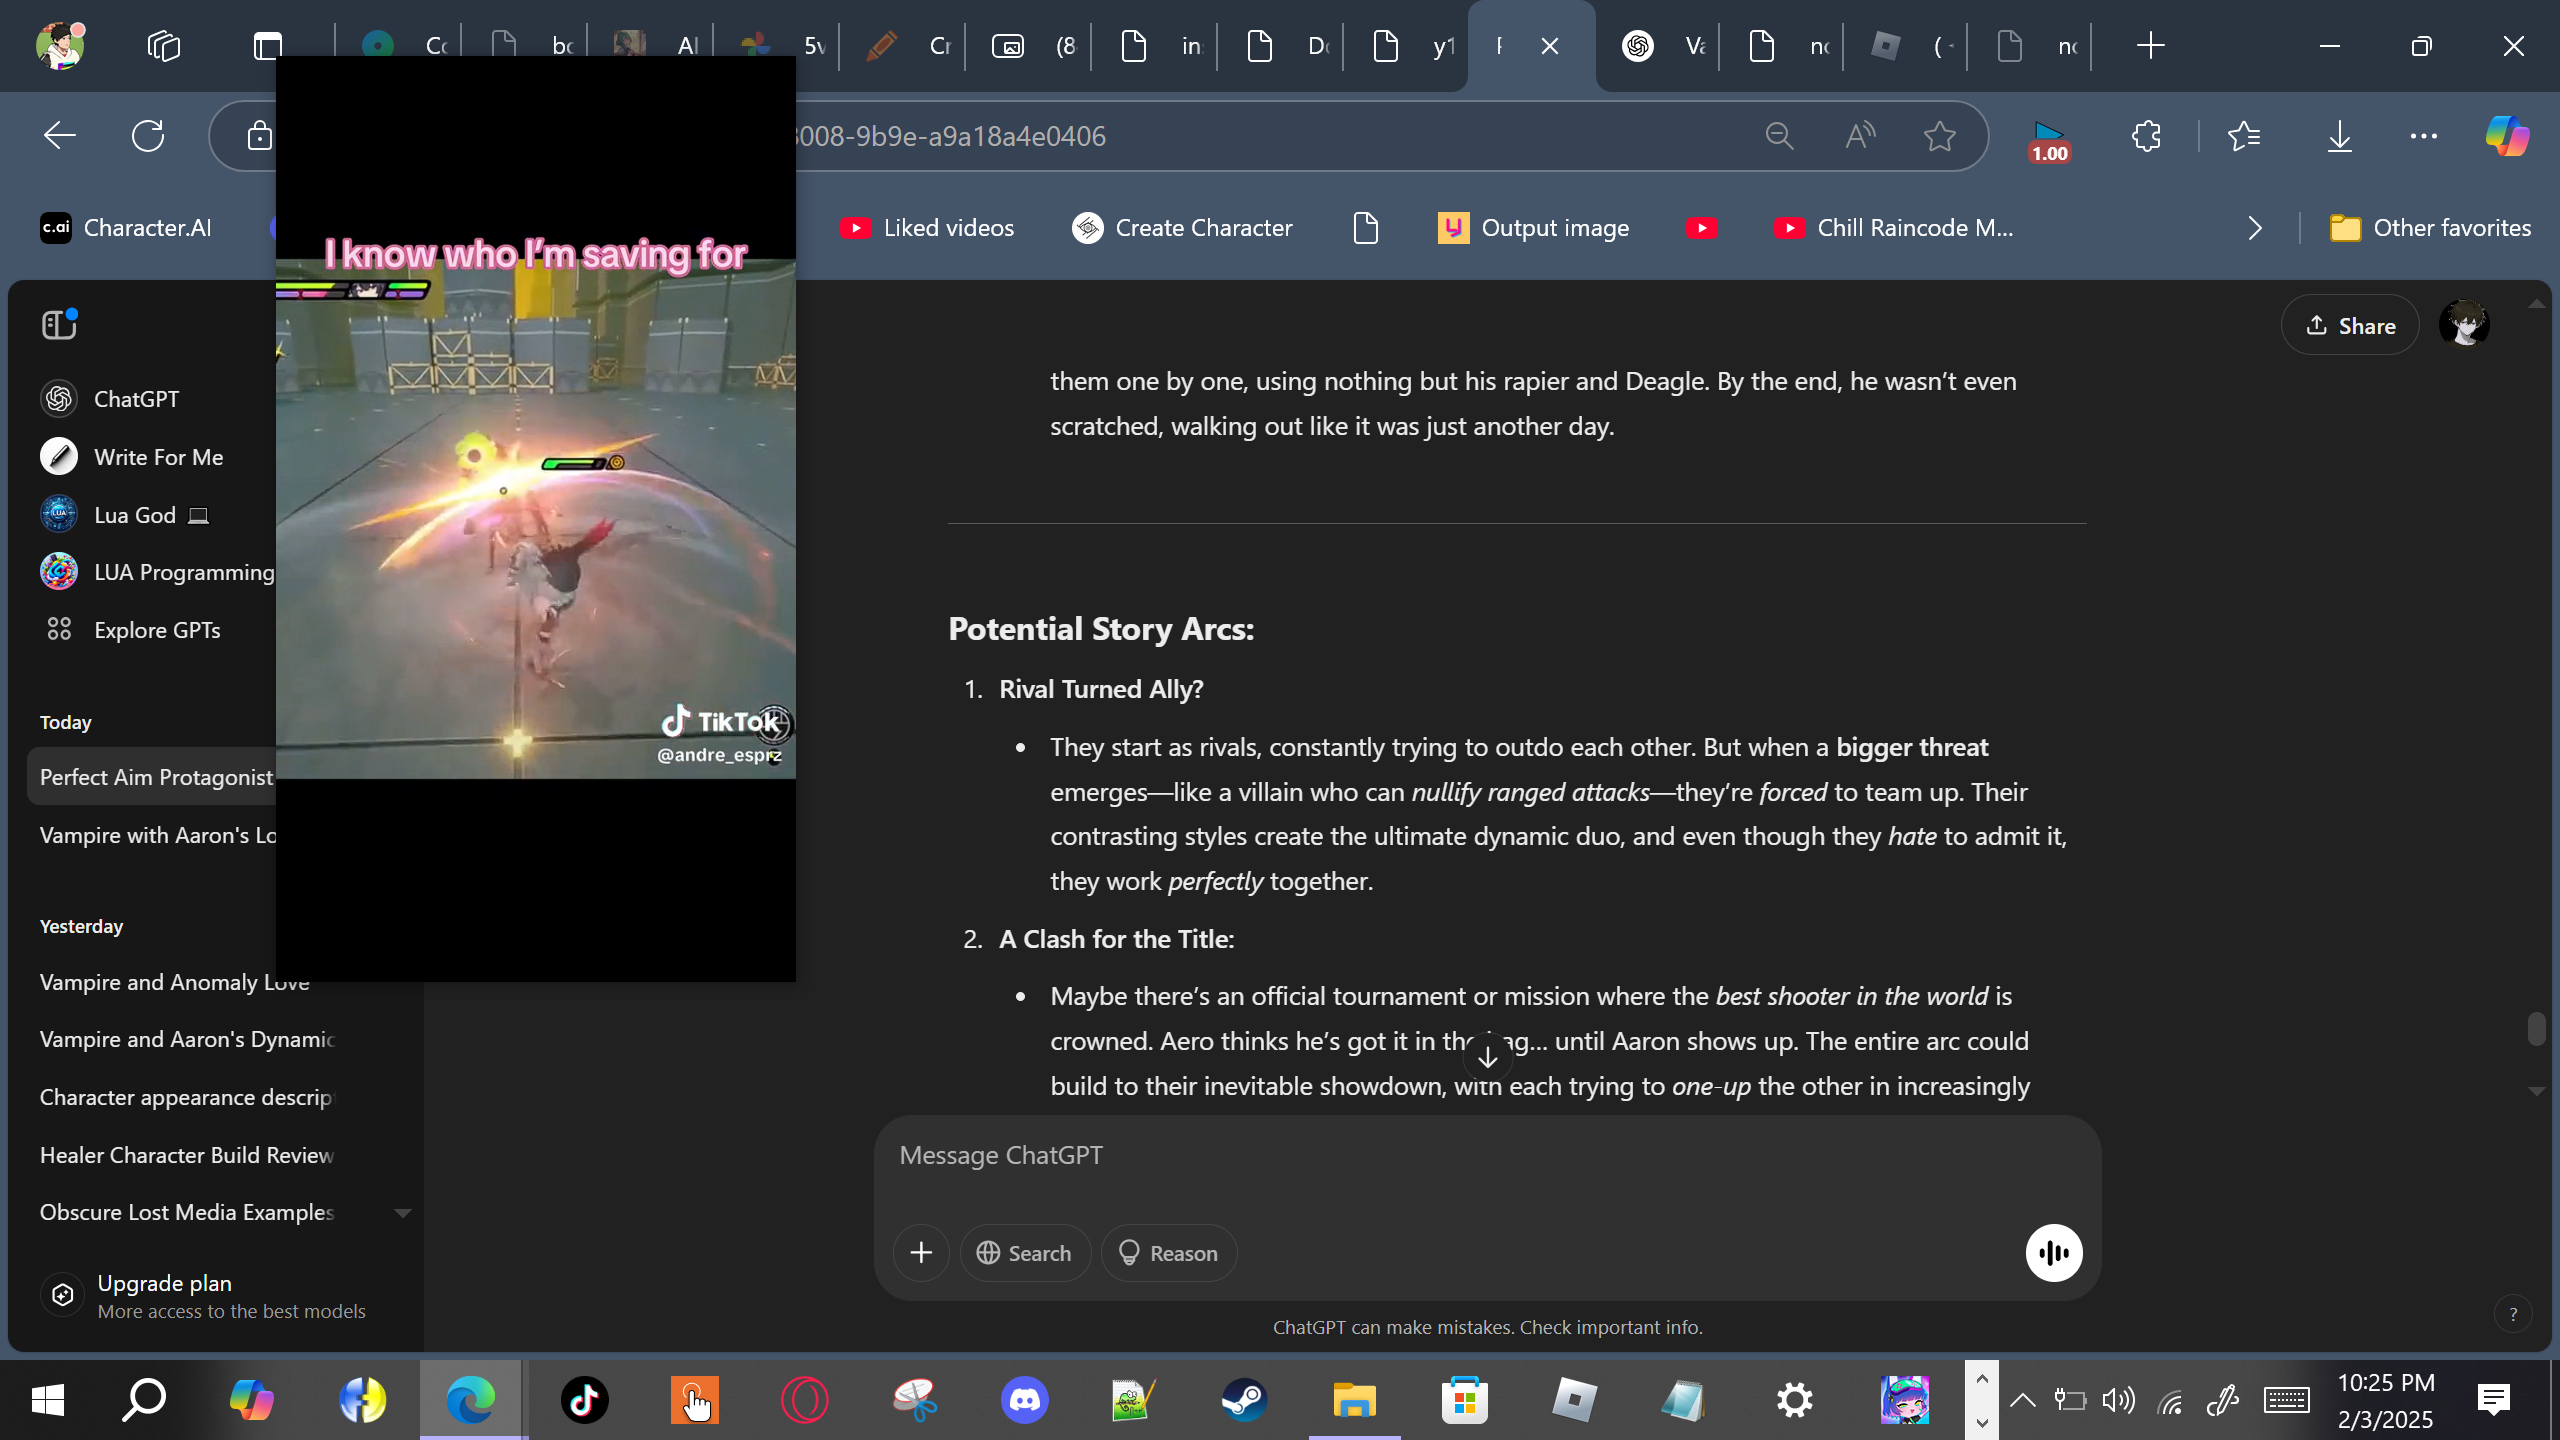Open the Favorites hub

tap(2244, 136)
